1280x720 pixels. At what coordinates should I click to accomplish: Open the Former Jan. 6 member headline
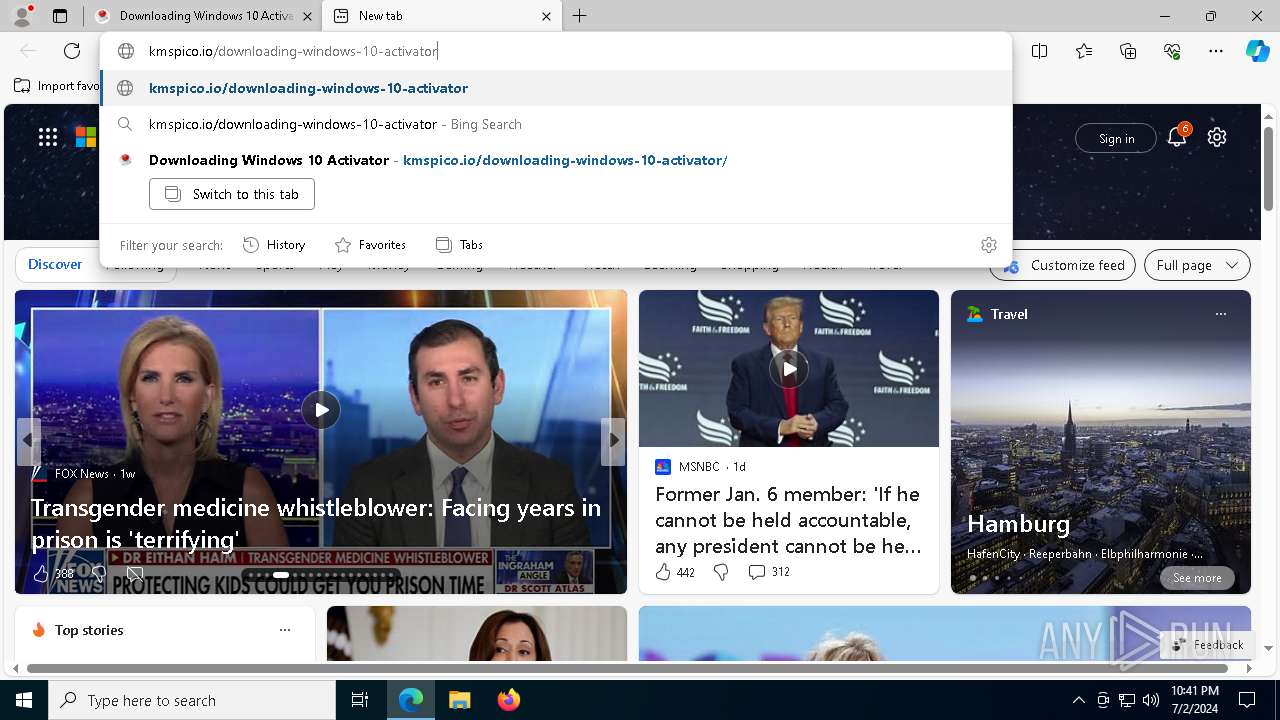[788, 520]
